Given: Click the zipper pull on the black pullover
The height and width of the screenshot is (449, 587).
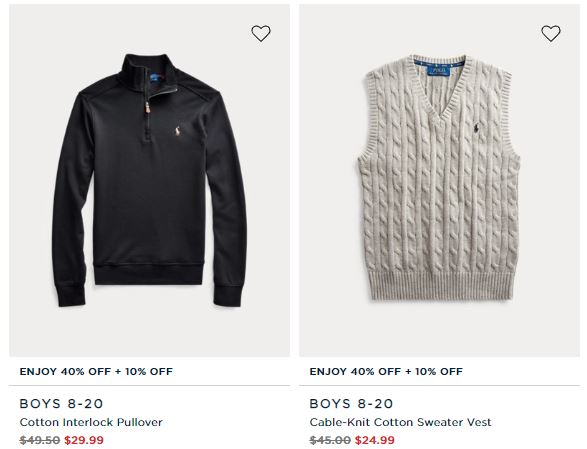Looking at the screenshot, I should click(149, 108).
